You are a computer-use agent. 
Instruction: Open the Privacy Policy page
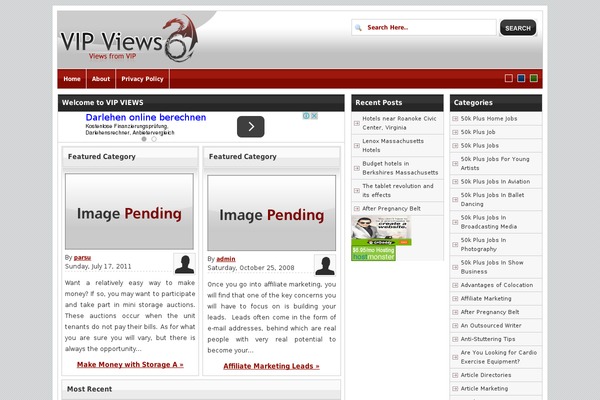pyautogui.click(x=142, y=79)
